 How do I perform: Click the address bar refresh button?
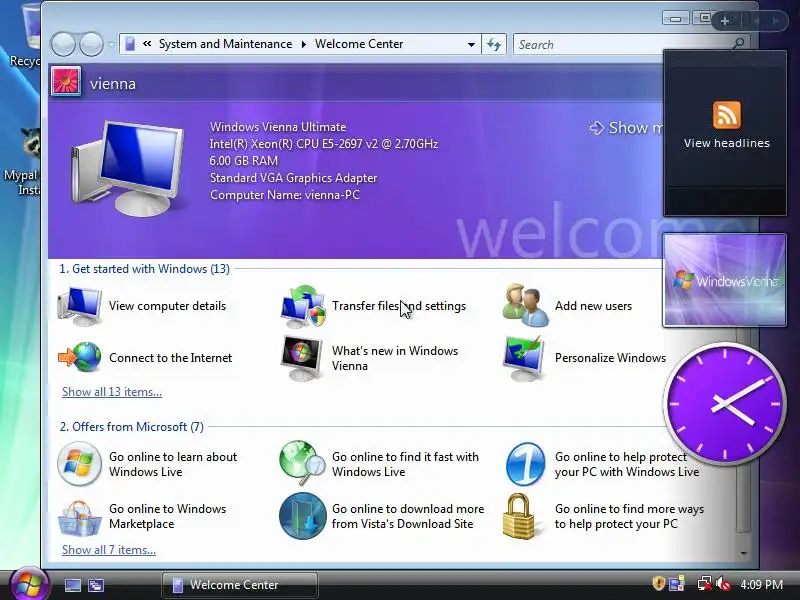pyautogui.click(x=494, y=44)
